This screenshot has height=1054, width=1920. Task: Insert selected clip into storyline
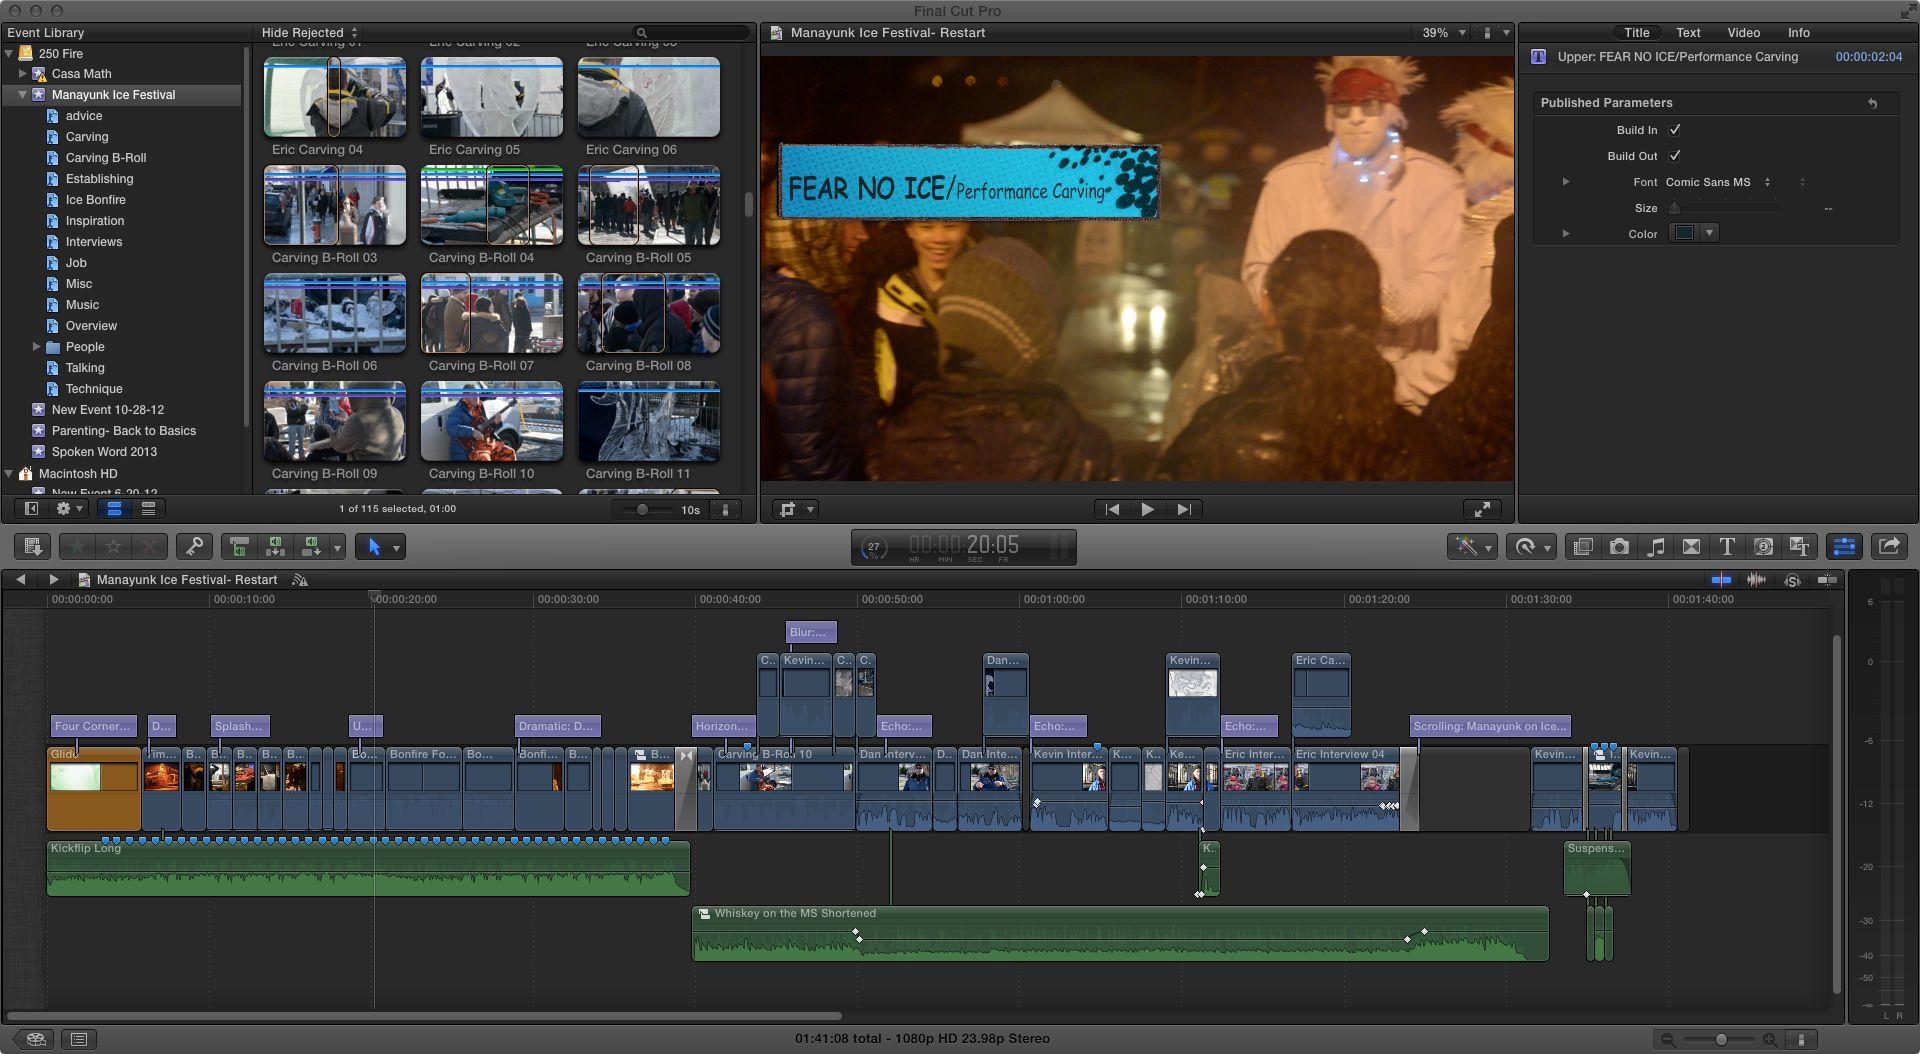pyautogui.click(x=275, y=546)
